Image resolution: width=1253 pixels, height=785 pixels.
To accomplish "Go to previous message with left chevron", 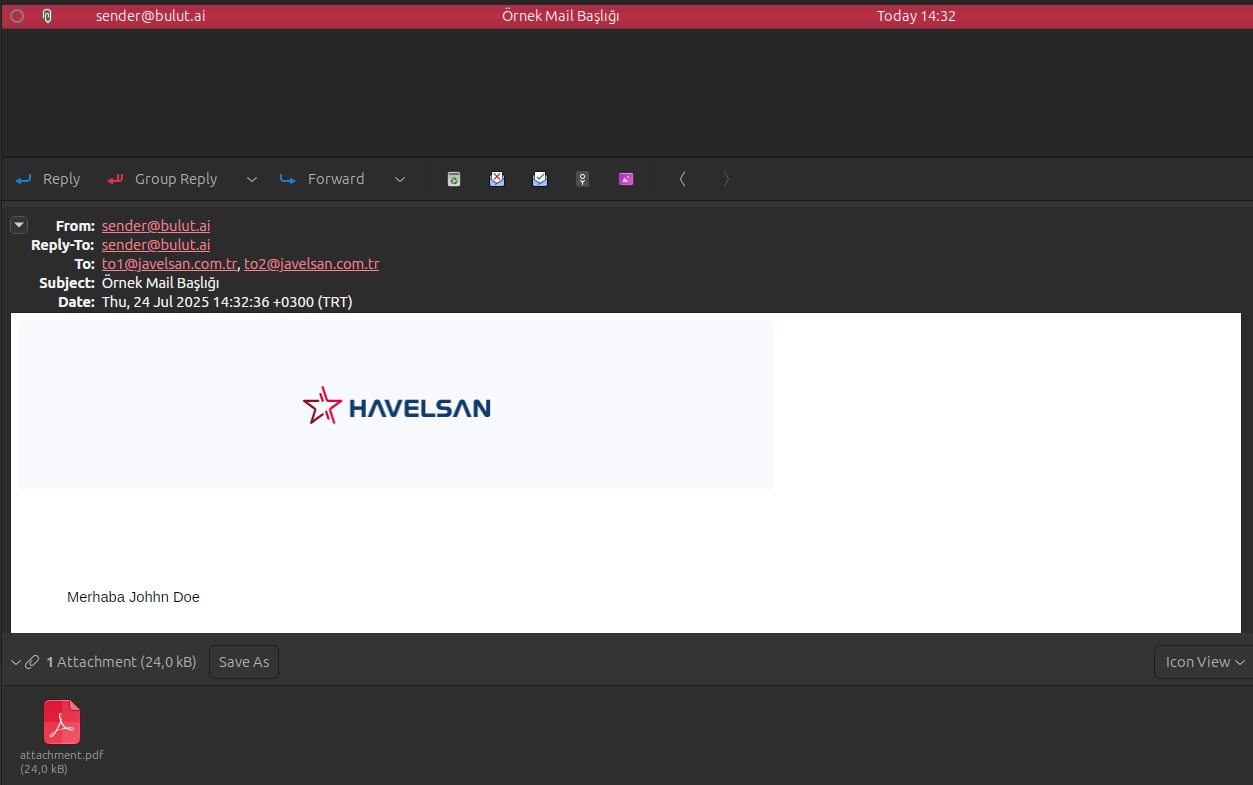I will coord(682,179).
